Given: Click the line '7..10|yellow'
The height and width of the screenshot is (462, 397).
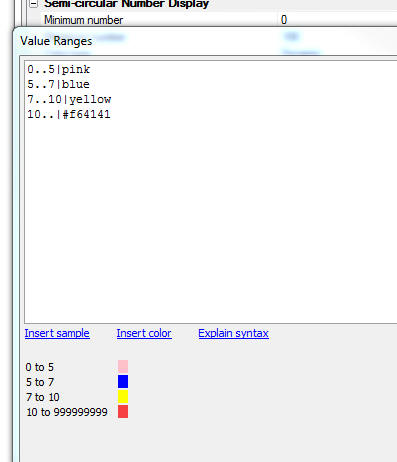Looking at the screenshot, I should 69,99.
